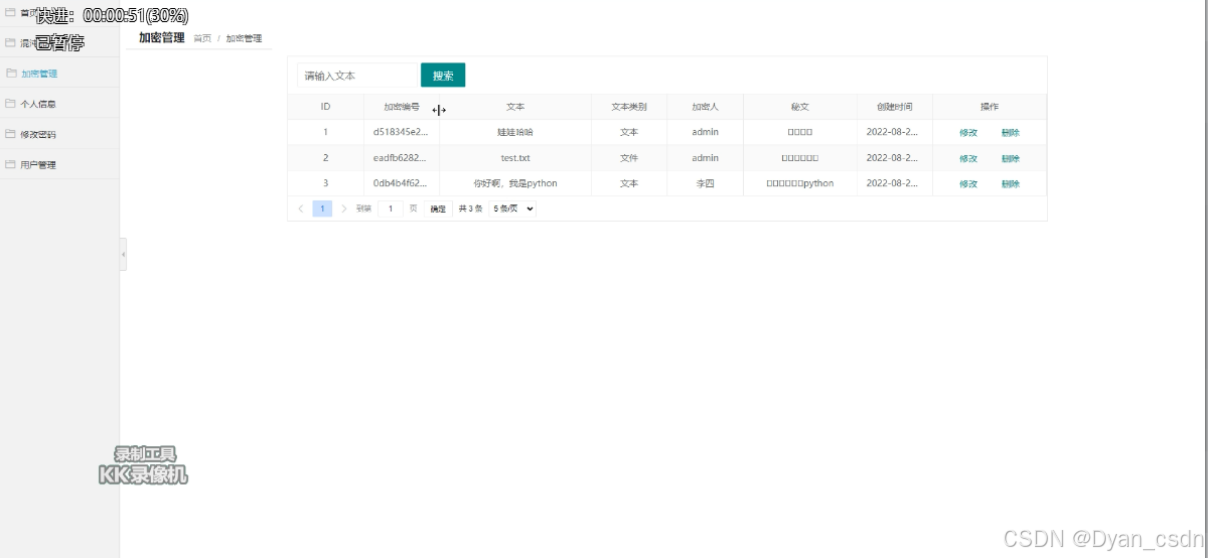Click 删除 in the row with ID 1
This screenshot has height=558, width=1208.
(1010, 132)
